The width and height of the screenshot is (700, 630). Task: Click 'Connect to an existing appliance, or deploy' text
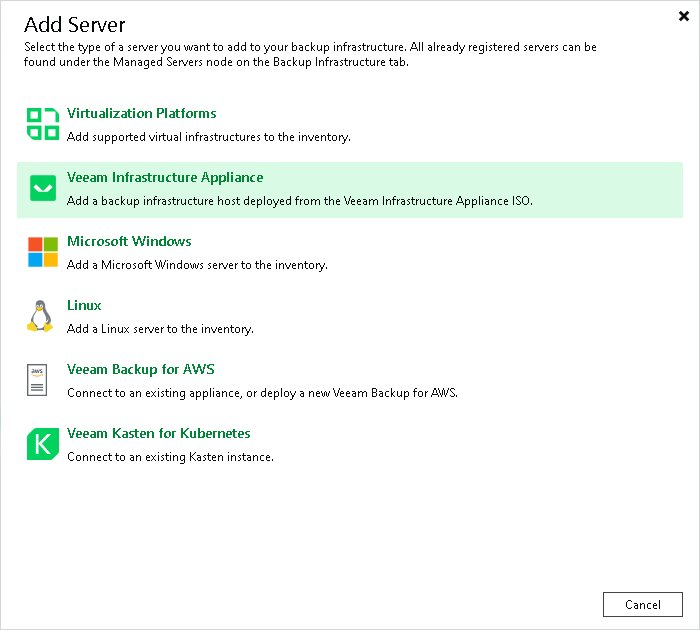tap(262, 393)
